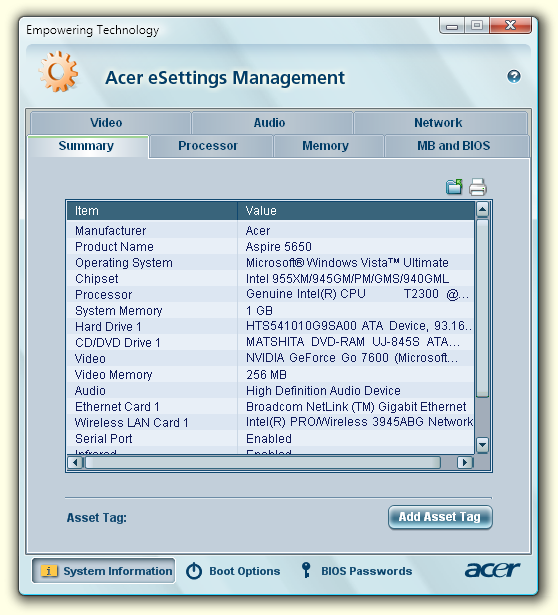Open the Processor tab

(211, 146)
